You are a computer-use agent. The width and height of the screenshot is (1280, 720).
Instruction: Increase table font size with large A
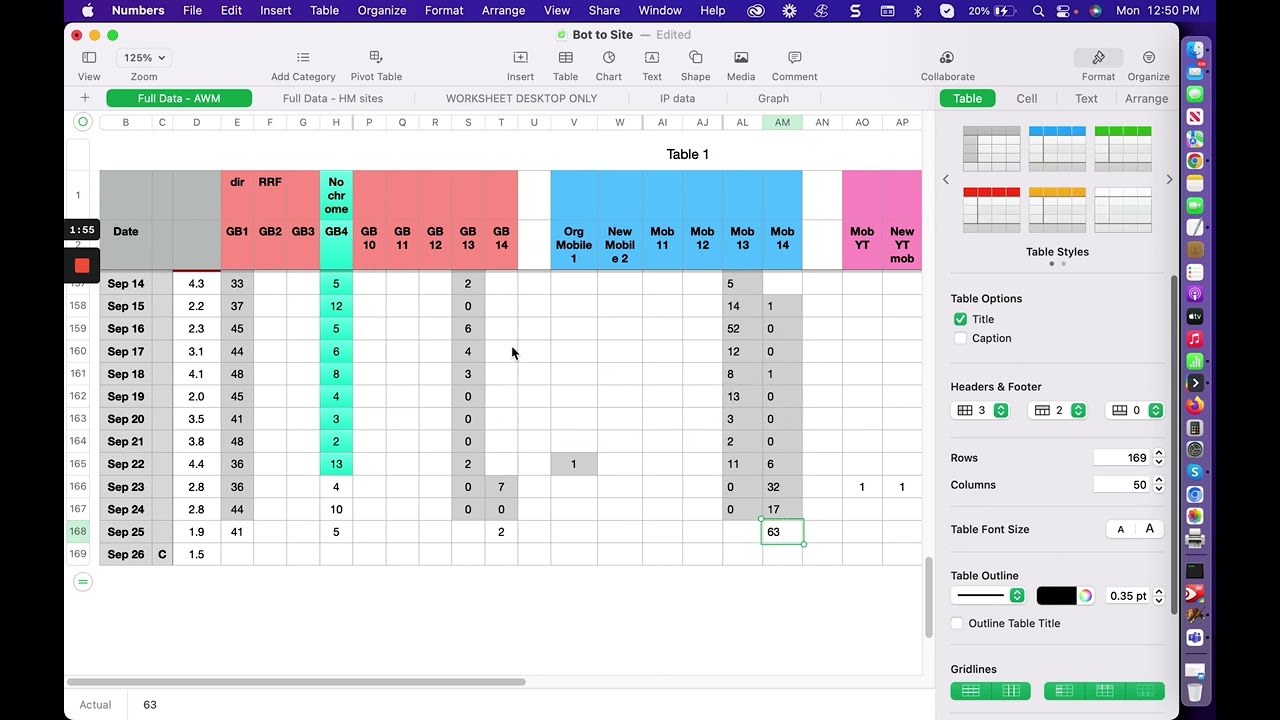1150,530
